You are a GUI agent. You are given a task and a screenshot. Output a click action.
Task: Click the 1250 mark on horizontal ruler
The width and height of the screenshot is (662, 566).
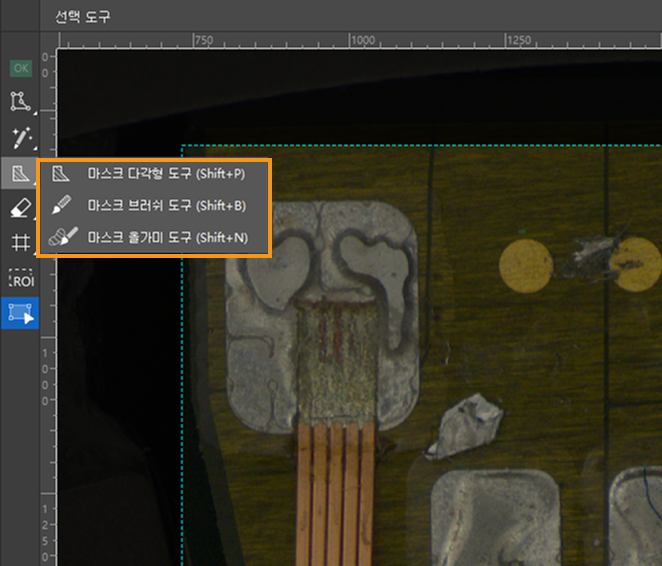[519, 40]
